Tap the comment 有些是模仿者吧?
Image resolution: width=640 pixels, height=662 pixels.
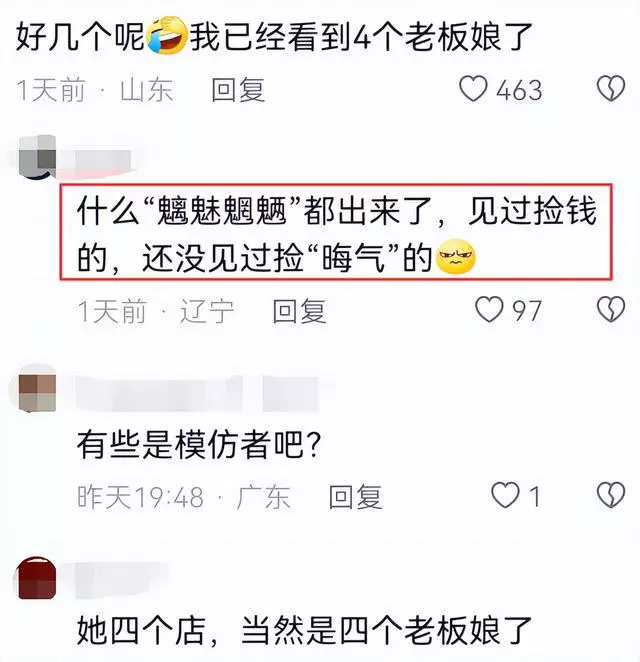tap(200, 445)
